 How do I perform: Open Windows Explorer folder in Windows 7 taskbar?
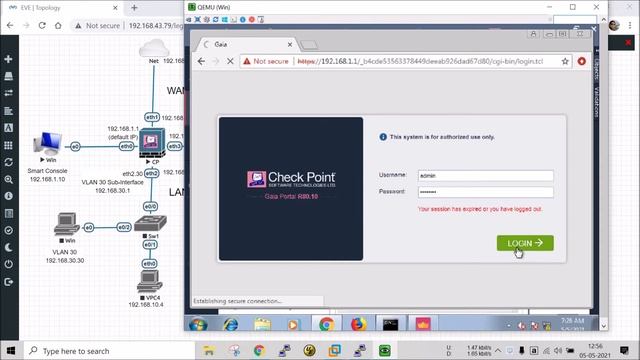[x=262, y=324]
